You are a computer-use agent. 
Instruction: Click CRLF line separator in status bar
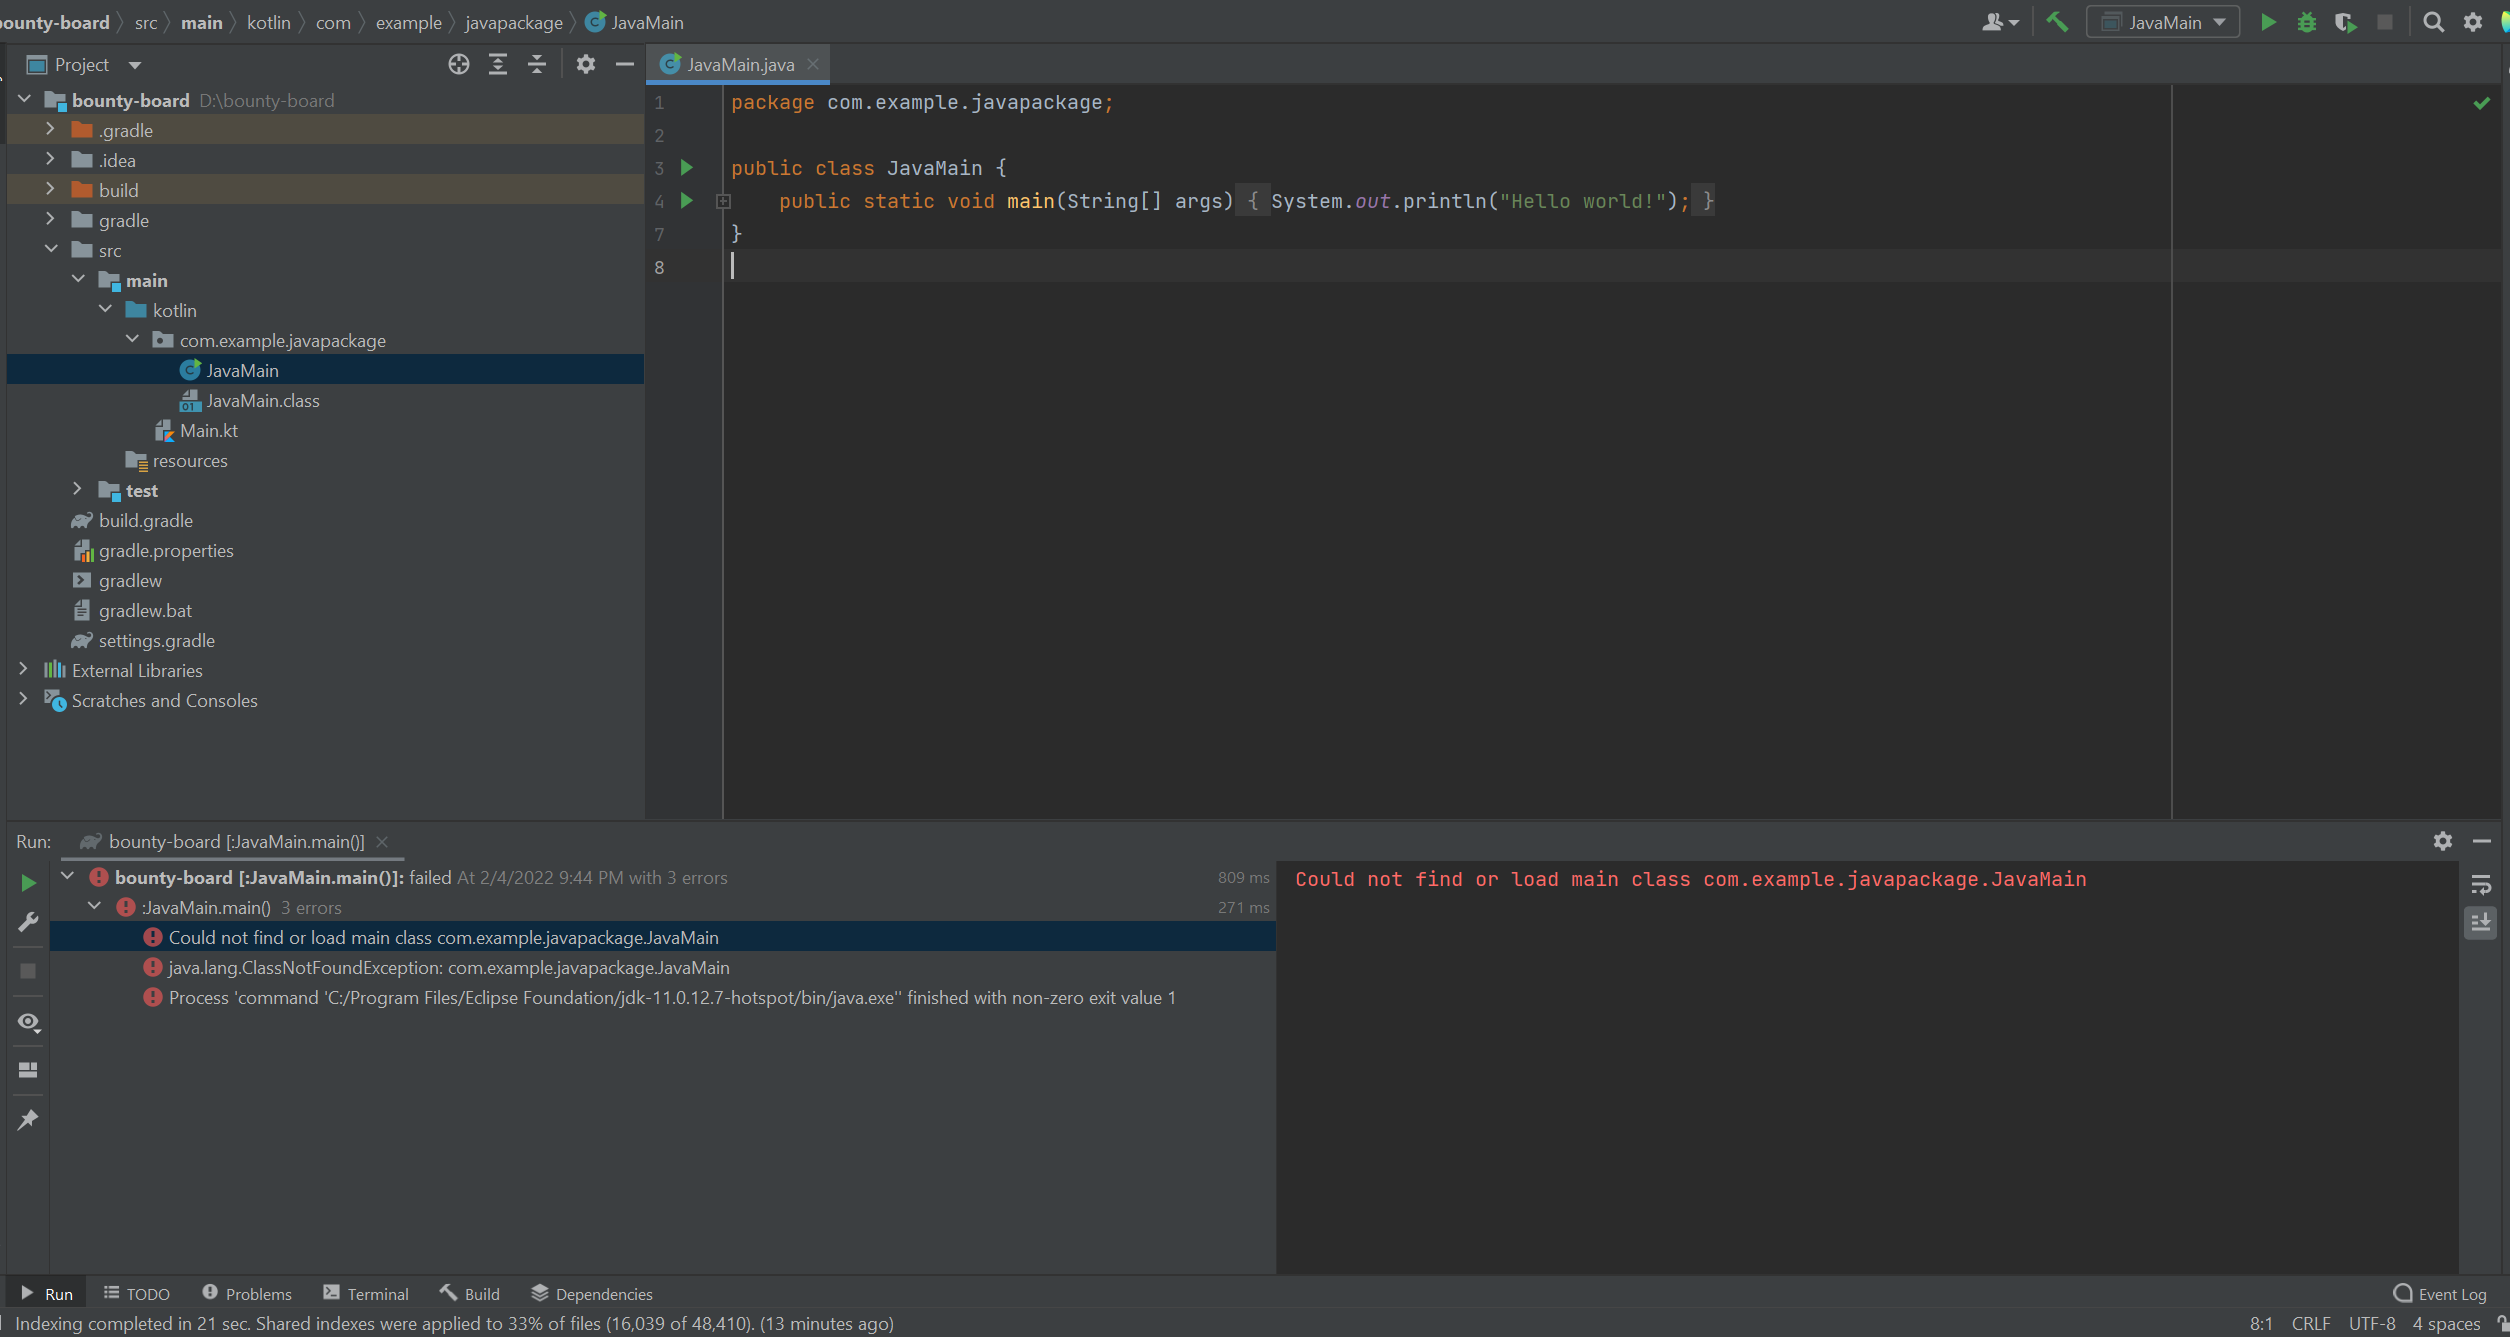[x=2311, y=1324]
